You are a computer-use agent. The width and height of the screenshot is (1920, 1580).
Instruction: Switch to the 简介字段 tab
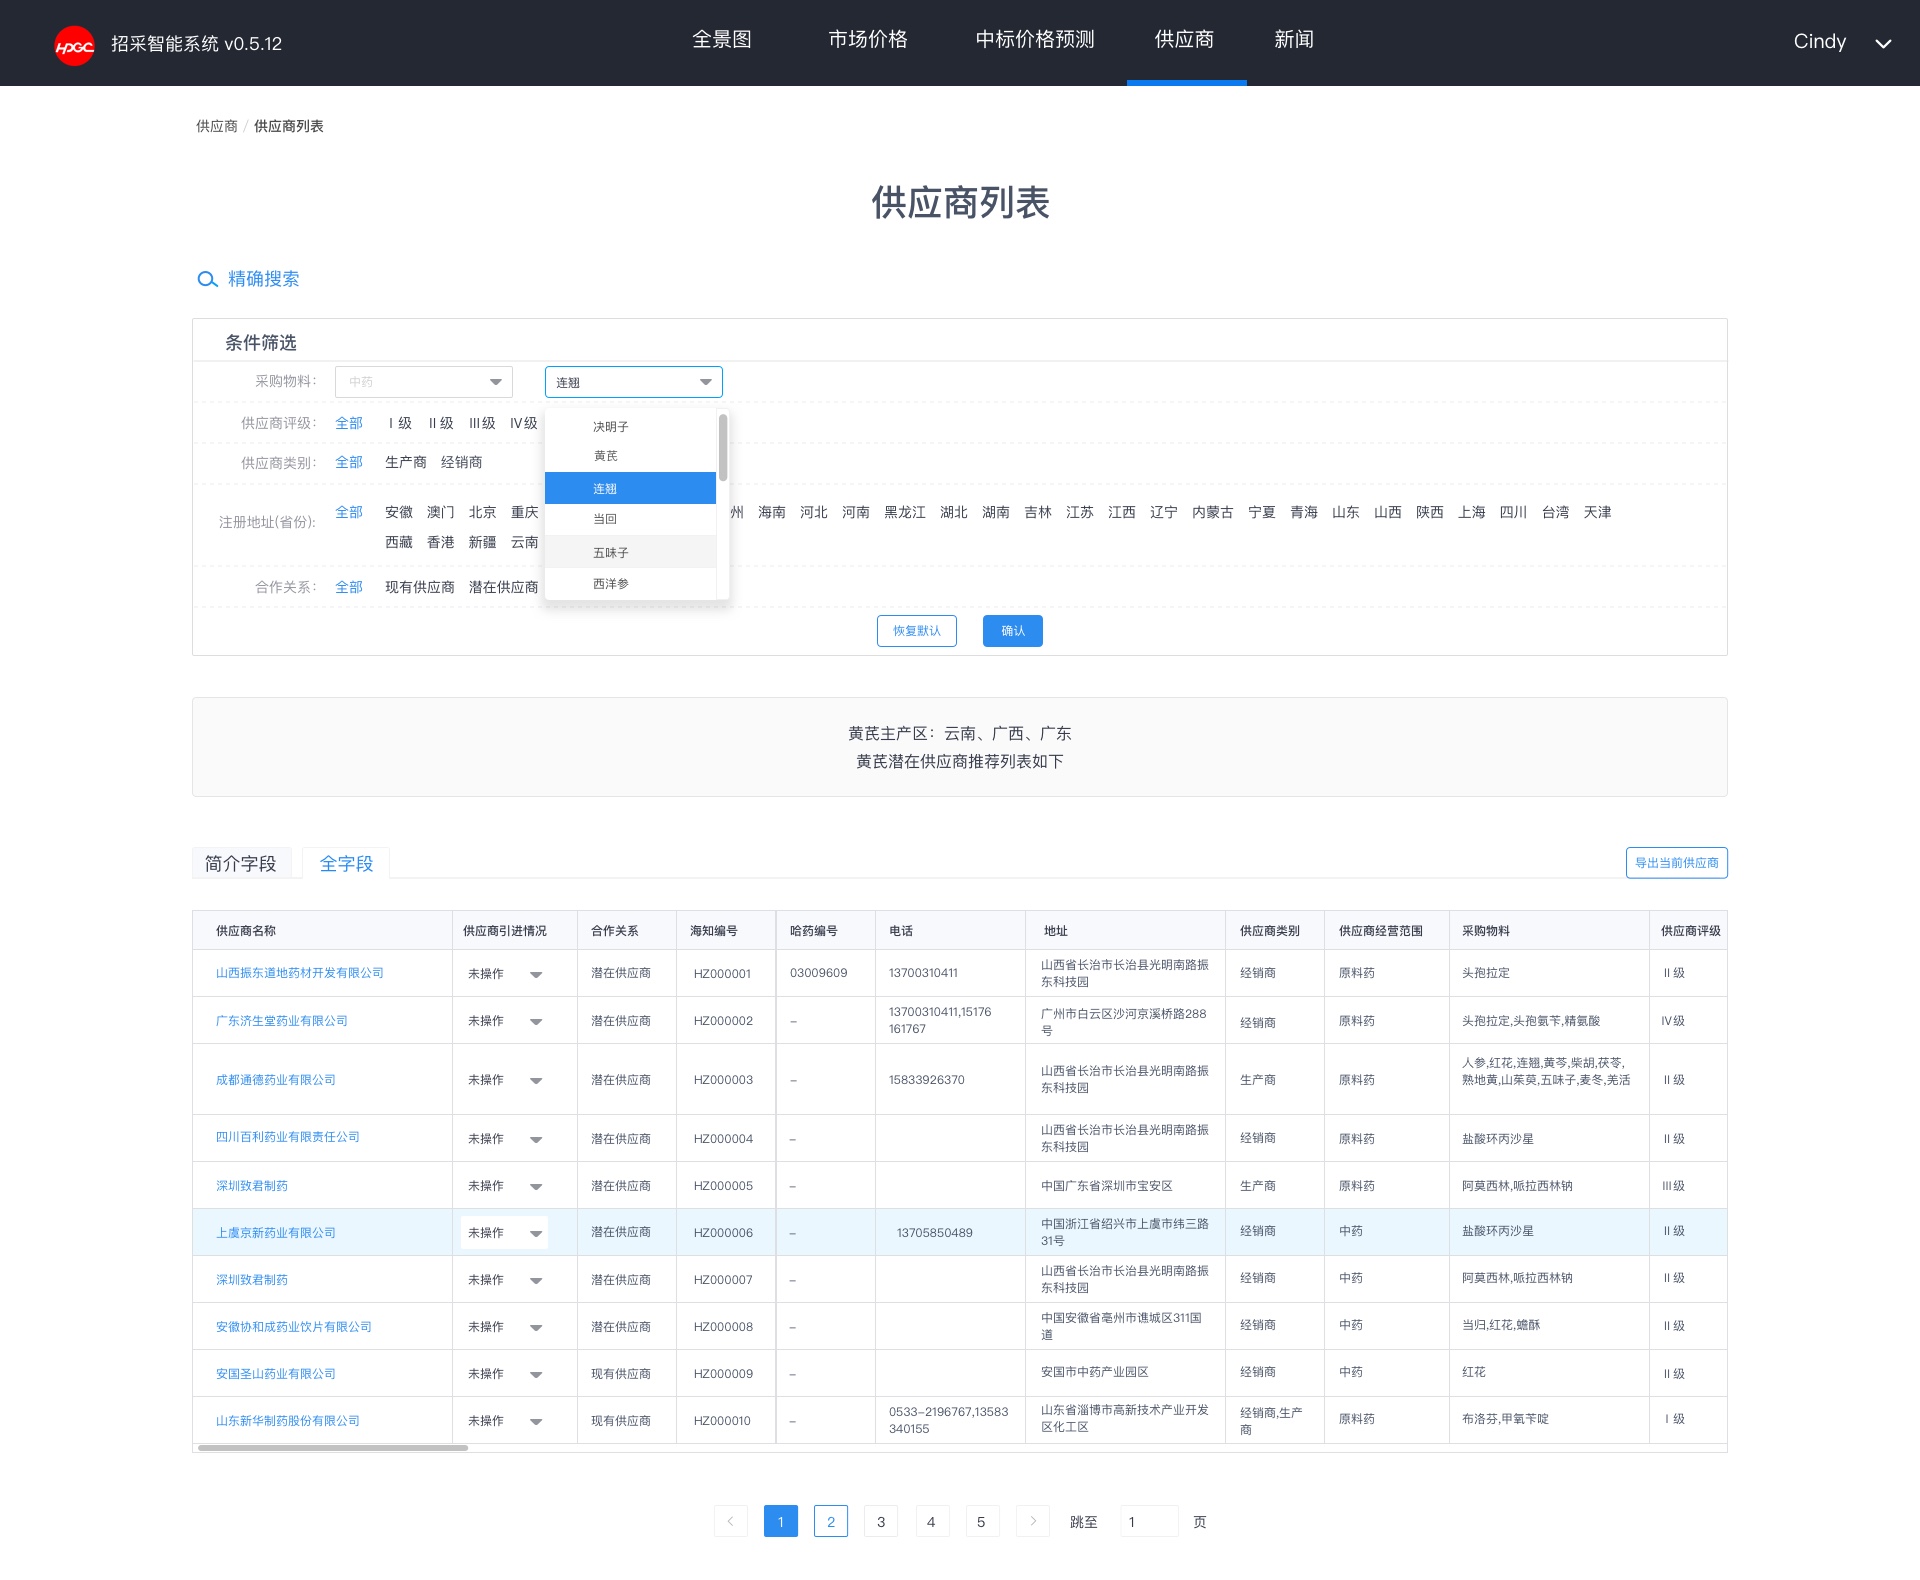point(241,864)
